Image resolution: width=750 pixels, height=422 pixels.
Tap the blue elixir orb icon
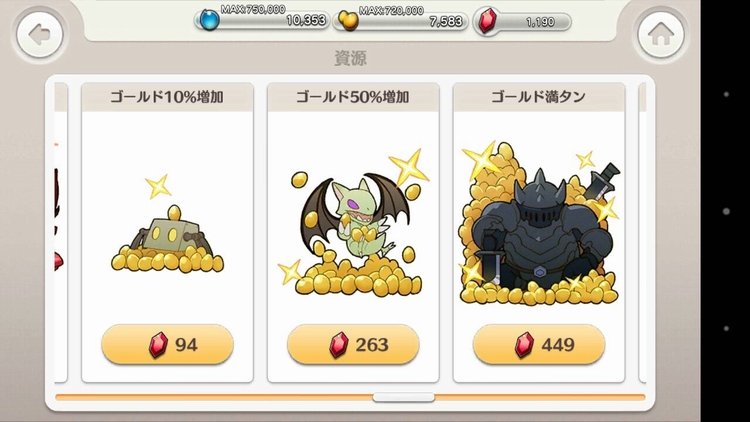pyautogui.click(x=209, y=20)
